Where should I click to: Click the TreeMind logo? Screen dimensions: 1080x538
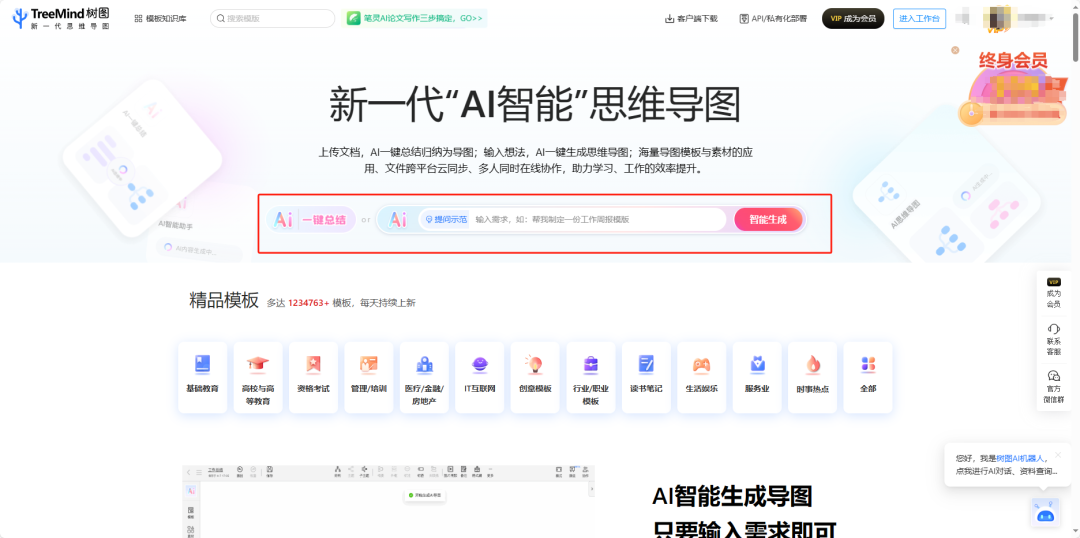61,19
